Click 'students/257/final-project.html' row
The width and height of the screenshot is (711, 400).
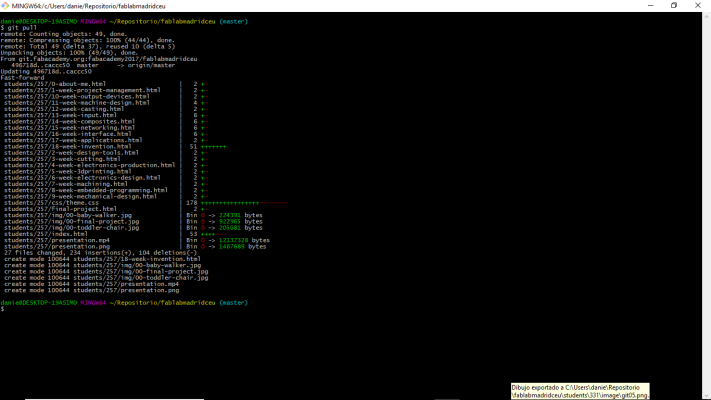click(x=106, y=209)
